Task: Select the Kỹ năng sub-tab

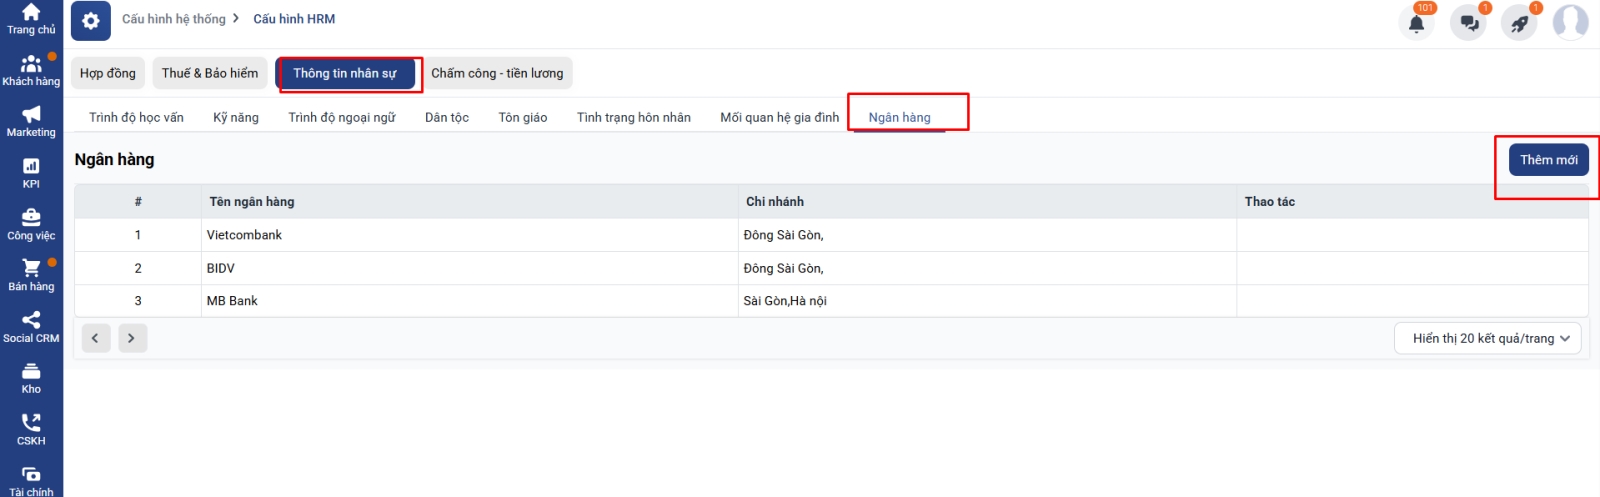Action: tap(236, 118)
